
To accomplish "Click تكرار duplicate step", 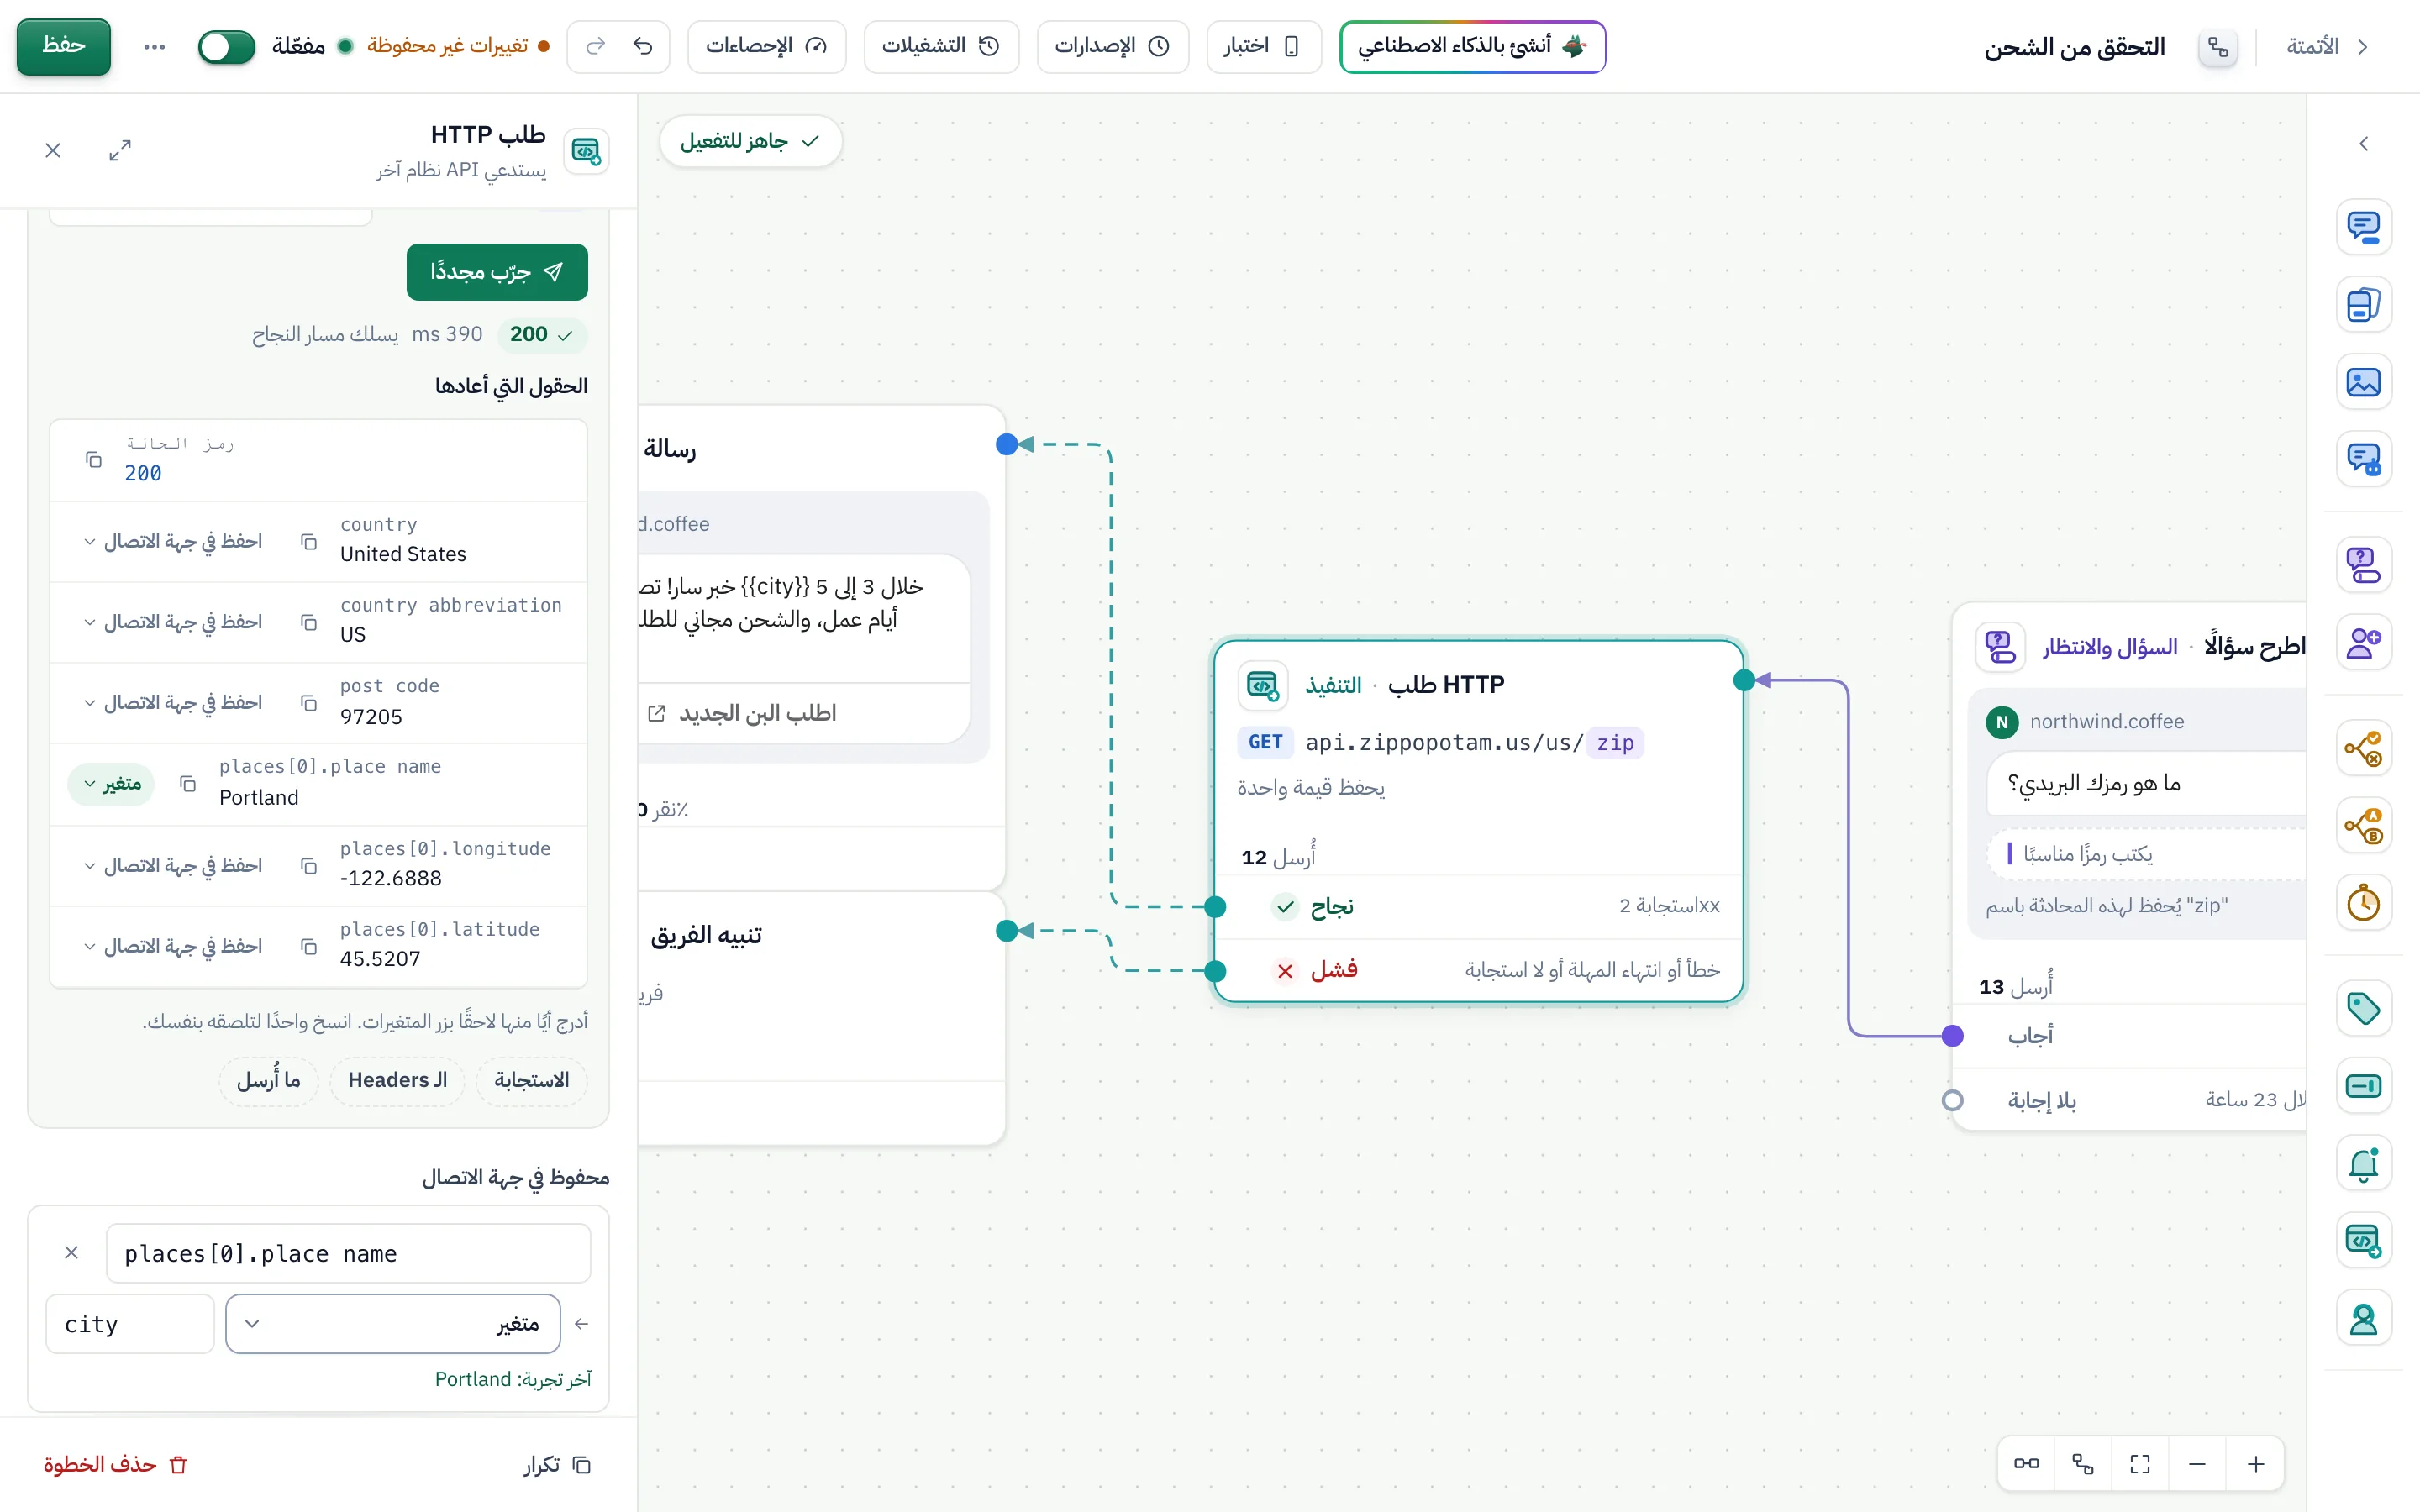I will (x=558, y=1464).
